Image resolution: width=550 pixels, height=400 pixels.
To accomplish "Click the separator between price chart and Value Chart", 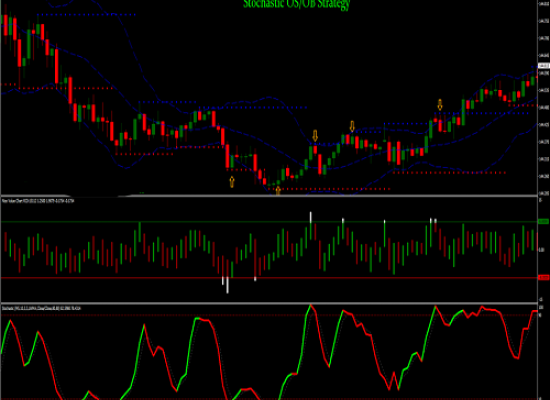I will coord(269,196).
